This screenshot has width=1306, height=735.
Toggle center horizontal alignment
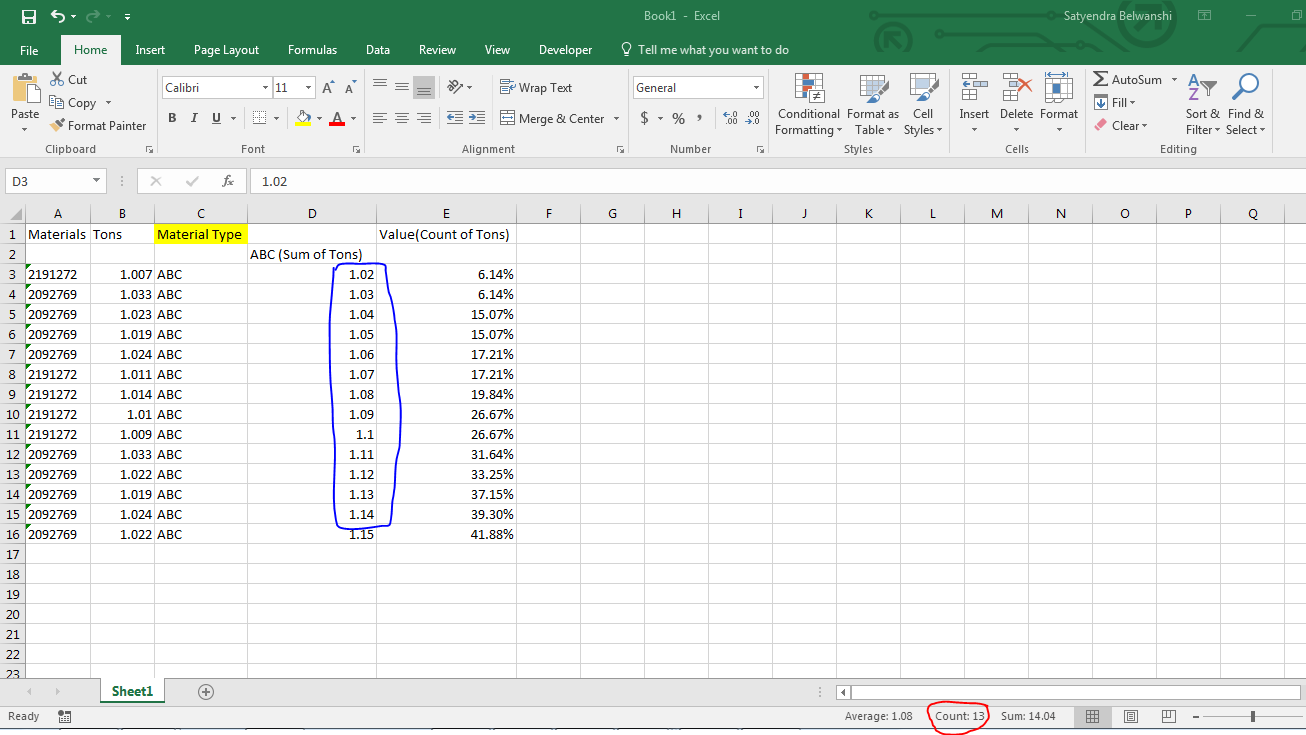click(x=402, y=118)
